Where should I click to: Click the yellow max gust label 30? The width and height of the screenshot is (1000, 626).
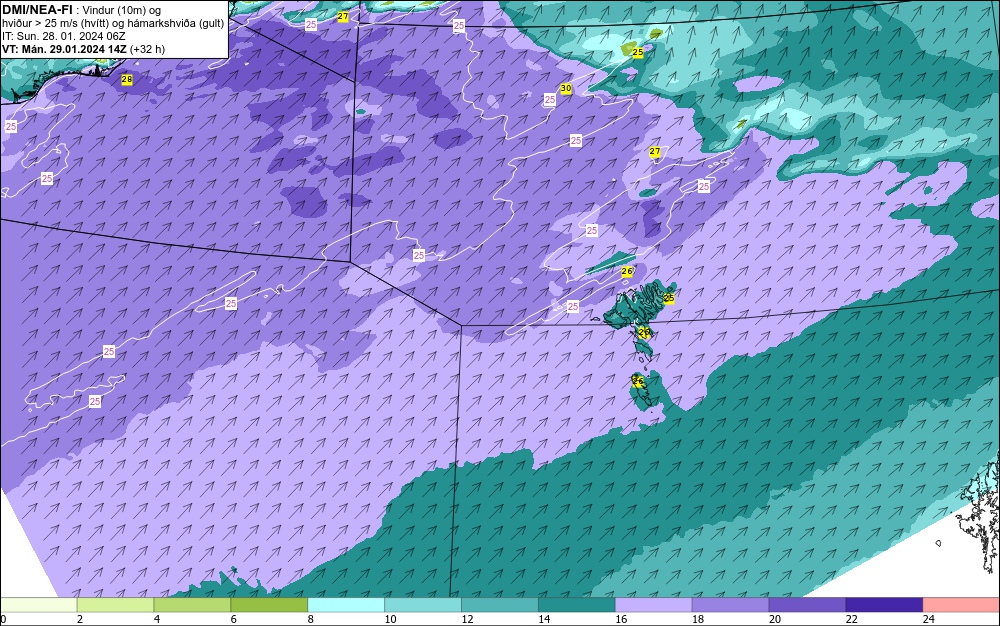pyautogui.click(x=566, y=89)
